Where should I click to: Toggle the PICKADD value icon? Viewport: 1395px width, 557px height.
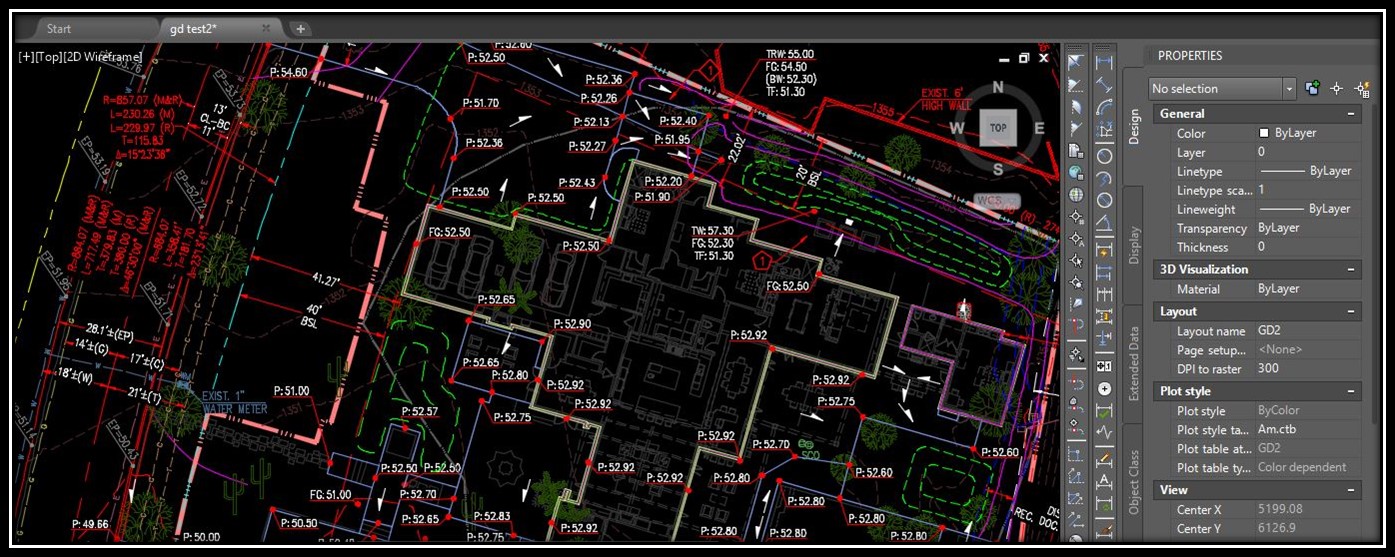coord(1313,89)
